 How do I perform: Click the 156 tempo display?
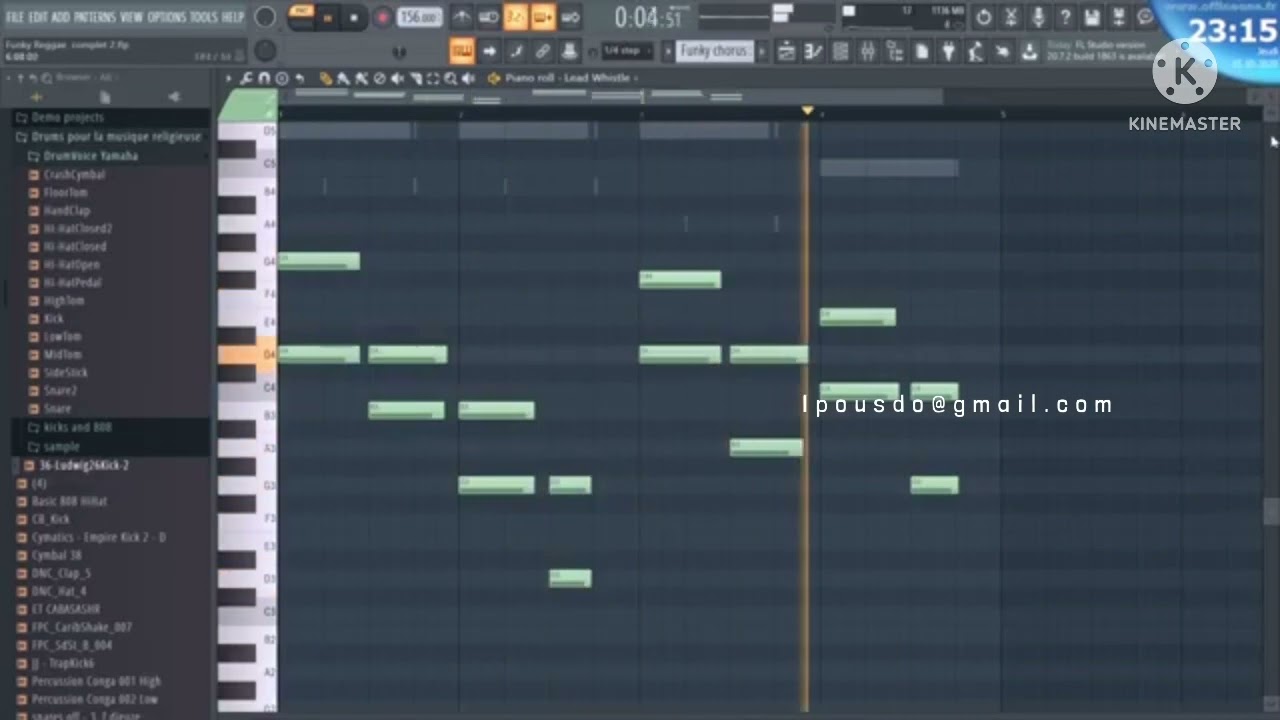[x=420, y=17]
